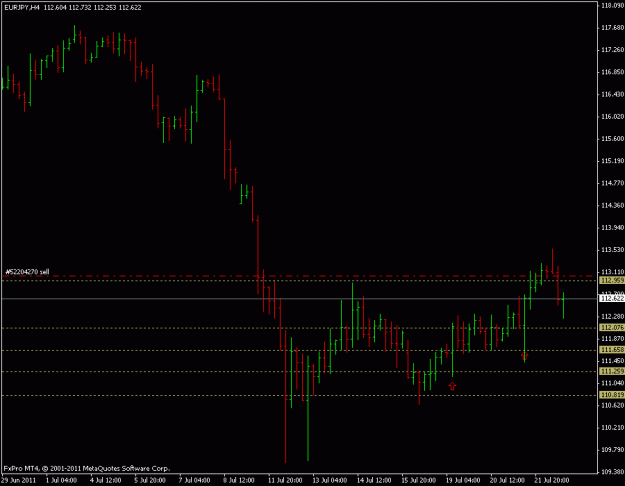Screen dimensions: 625x486
Task: Click the 117.260 price scale label
Action: [x=612, y=50]
